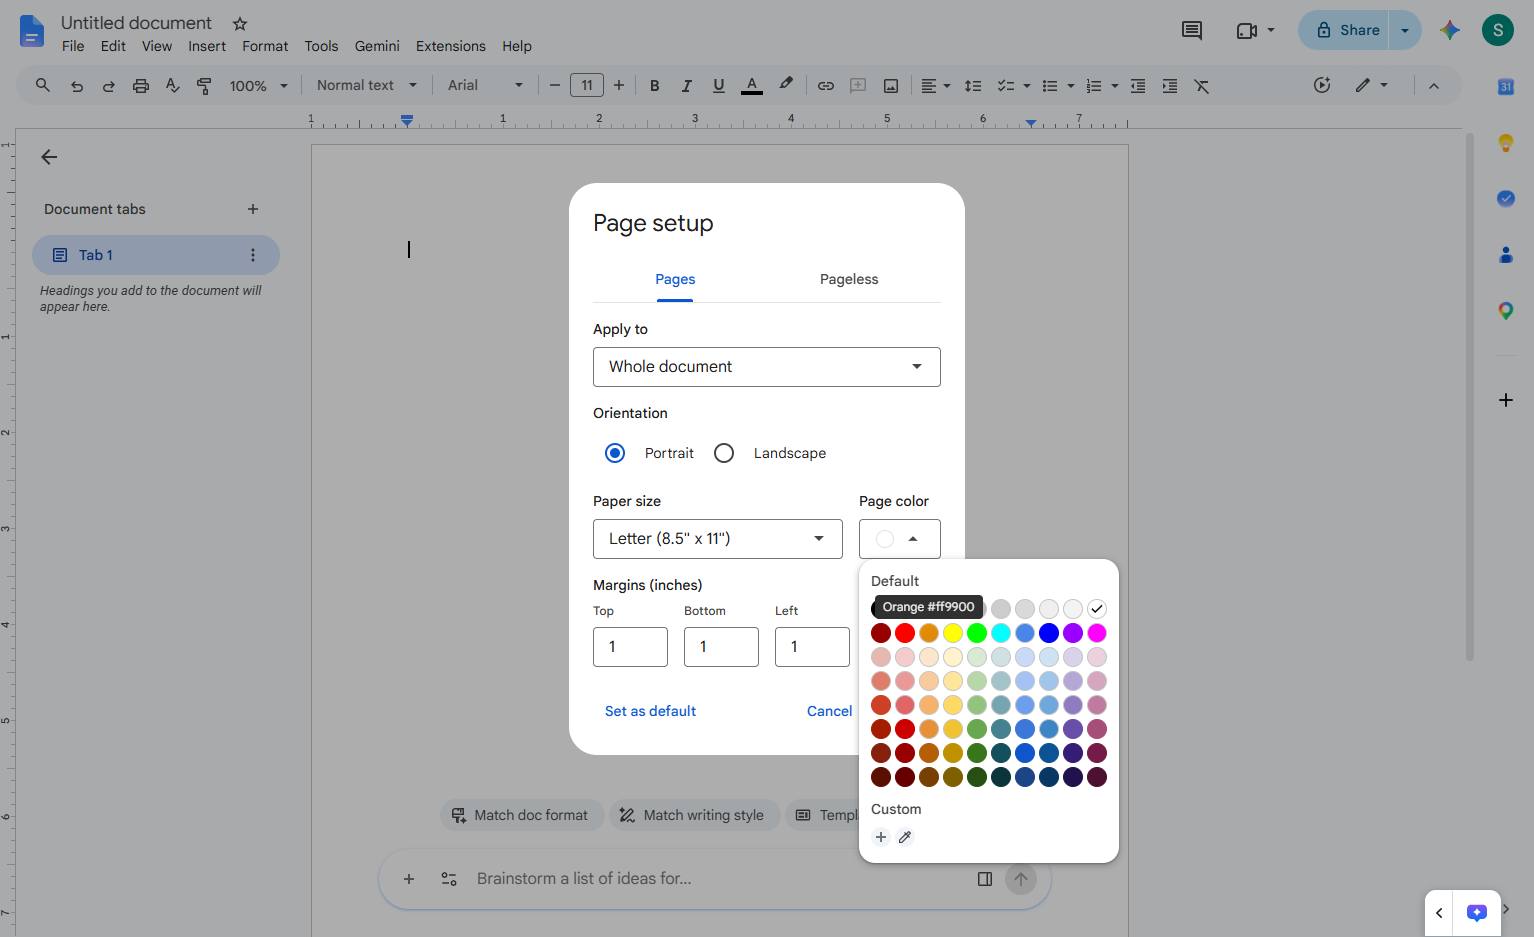Select Portrait orientation

pos(615,453)
